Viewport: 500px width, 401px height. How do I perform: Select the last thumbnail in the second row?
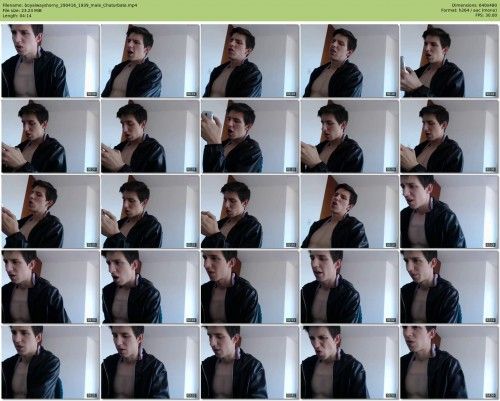click(x=449, y=136)
